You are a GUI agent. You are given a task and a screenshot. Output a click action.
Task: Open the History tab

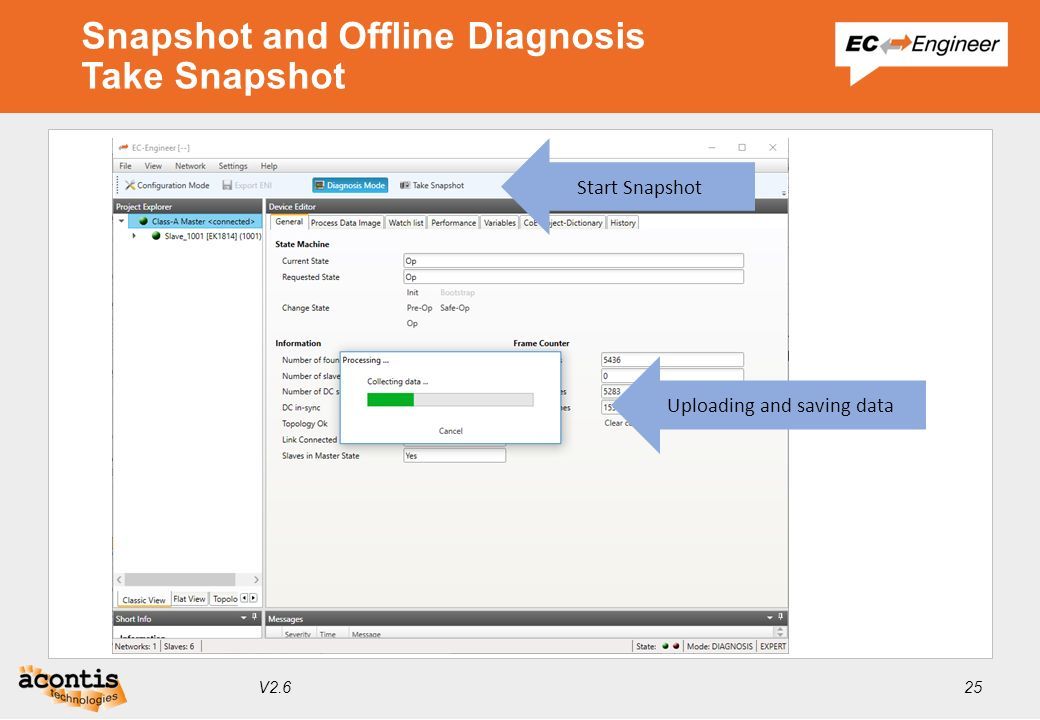(623, 223)
